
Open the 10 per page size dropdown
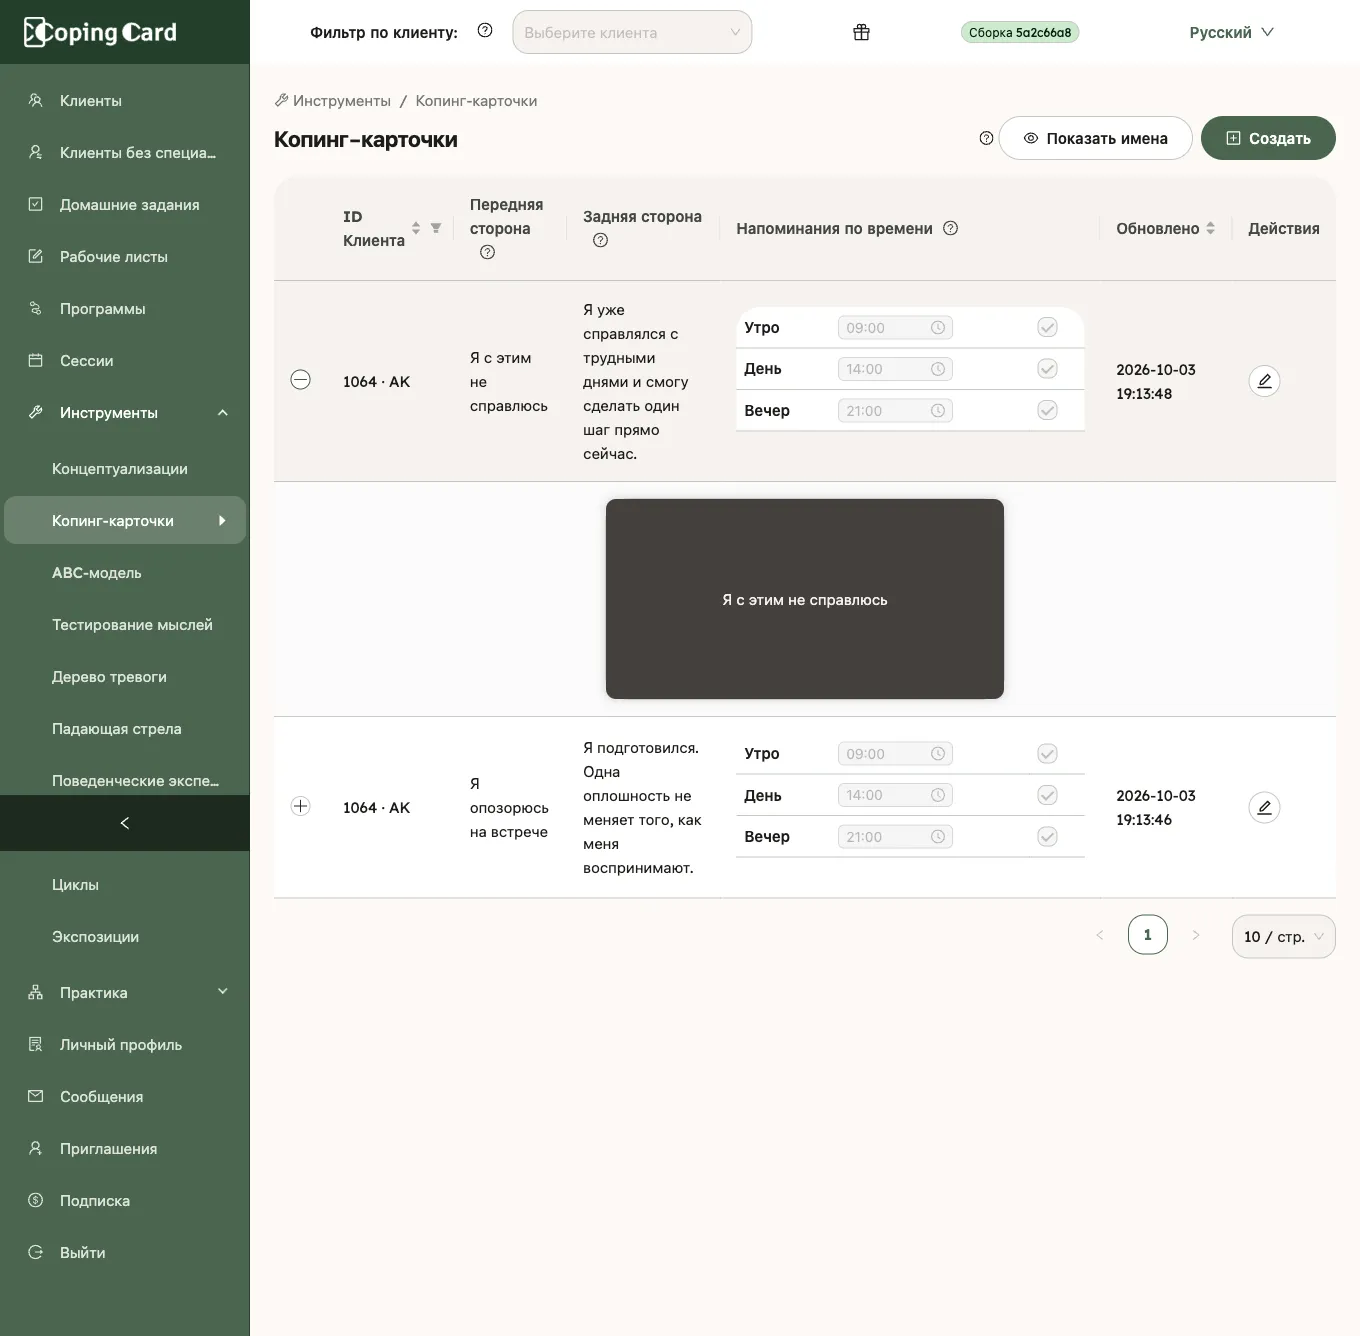pos(1283,937)
